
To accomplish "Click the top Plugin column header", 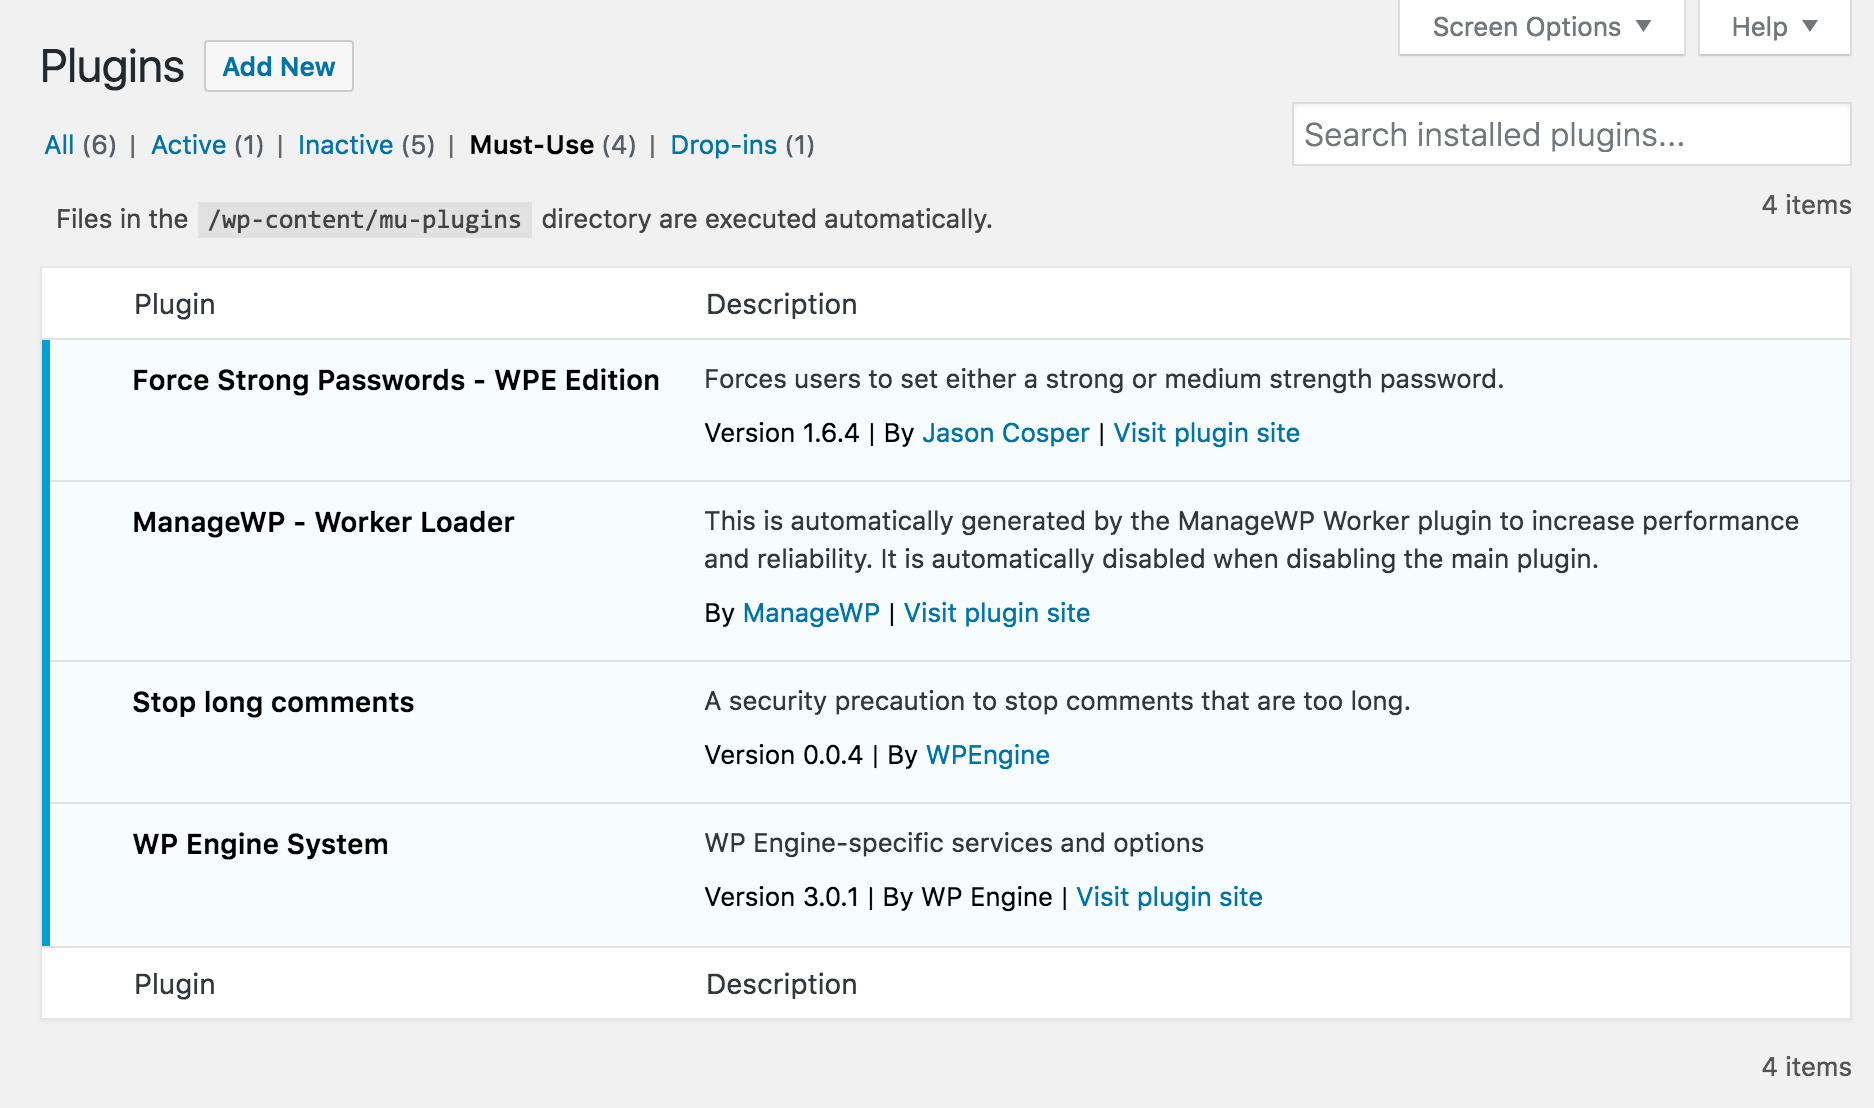I will pyautogui.click(x=174, y=304).
